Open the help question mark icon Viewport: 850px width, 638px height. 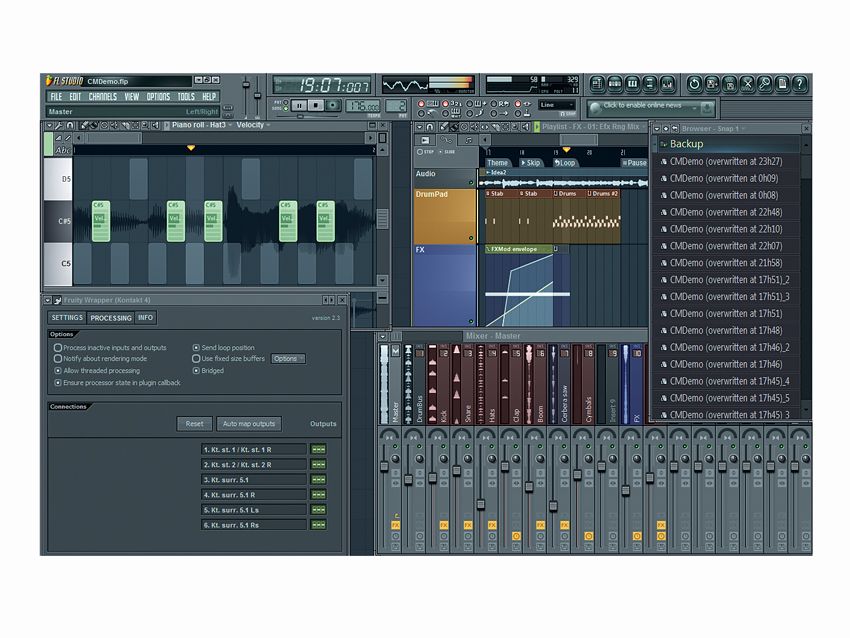click(x=799, y=84)
